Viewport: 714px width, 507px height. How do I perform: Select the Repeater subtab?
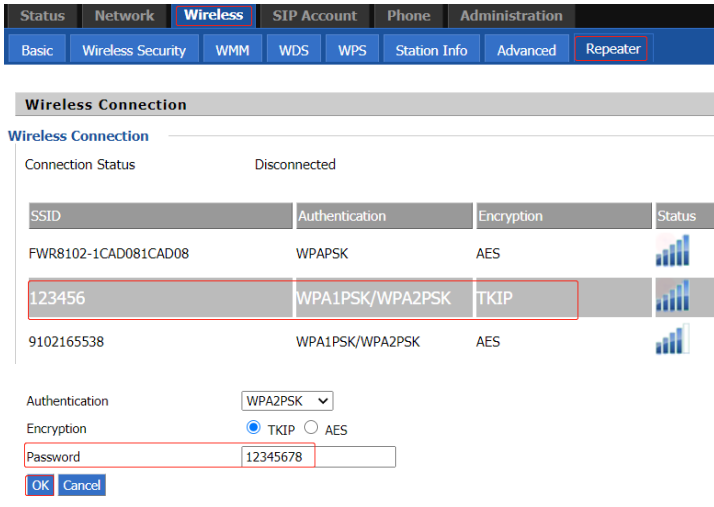click(x=612, y=49)
